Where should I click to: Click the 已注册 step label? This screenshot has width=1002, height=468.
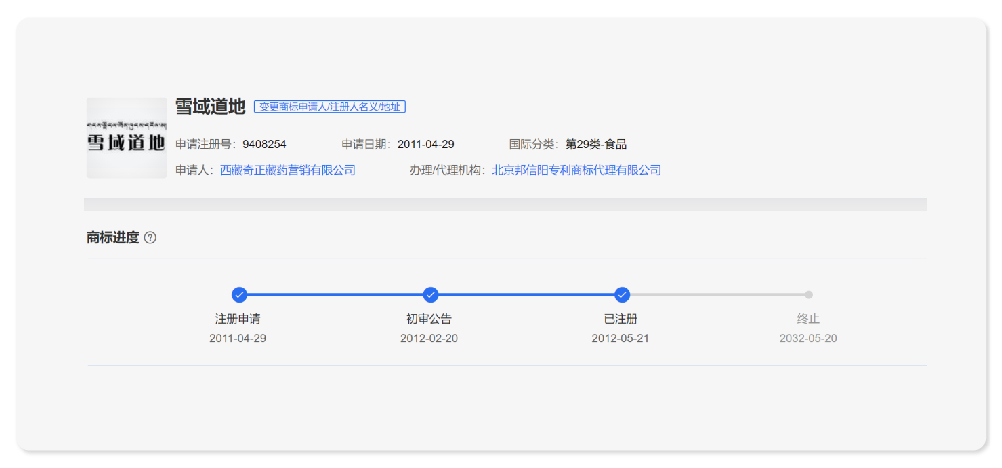click(x=620, y=318)
